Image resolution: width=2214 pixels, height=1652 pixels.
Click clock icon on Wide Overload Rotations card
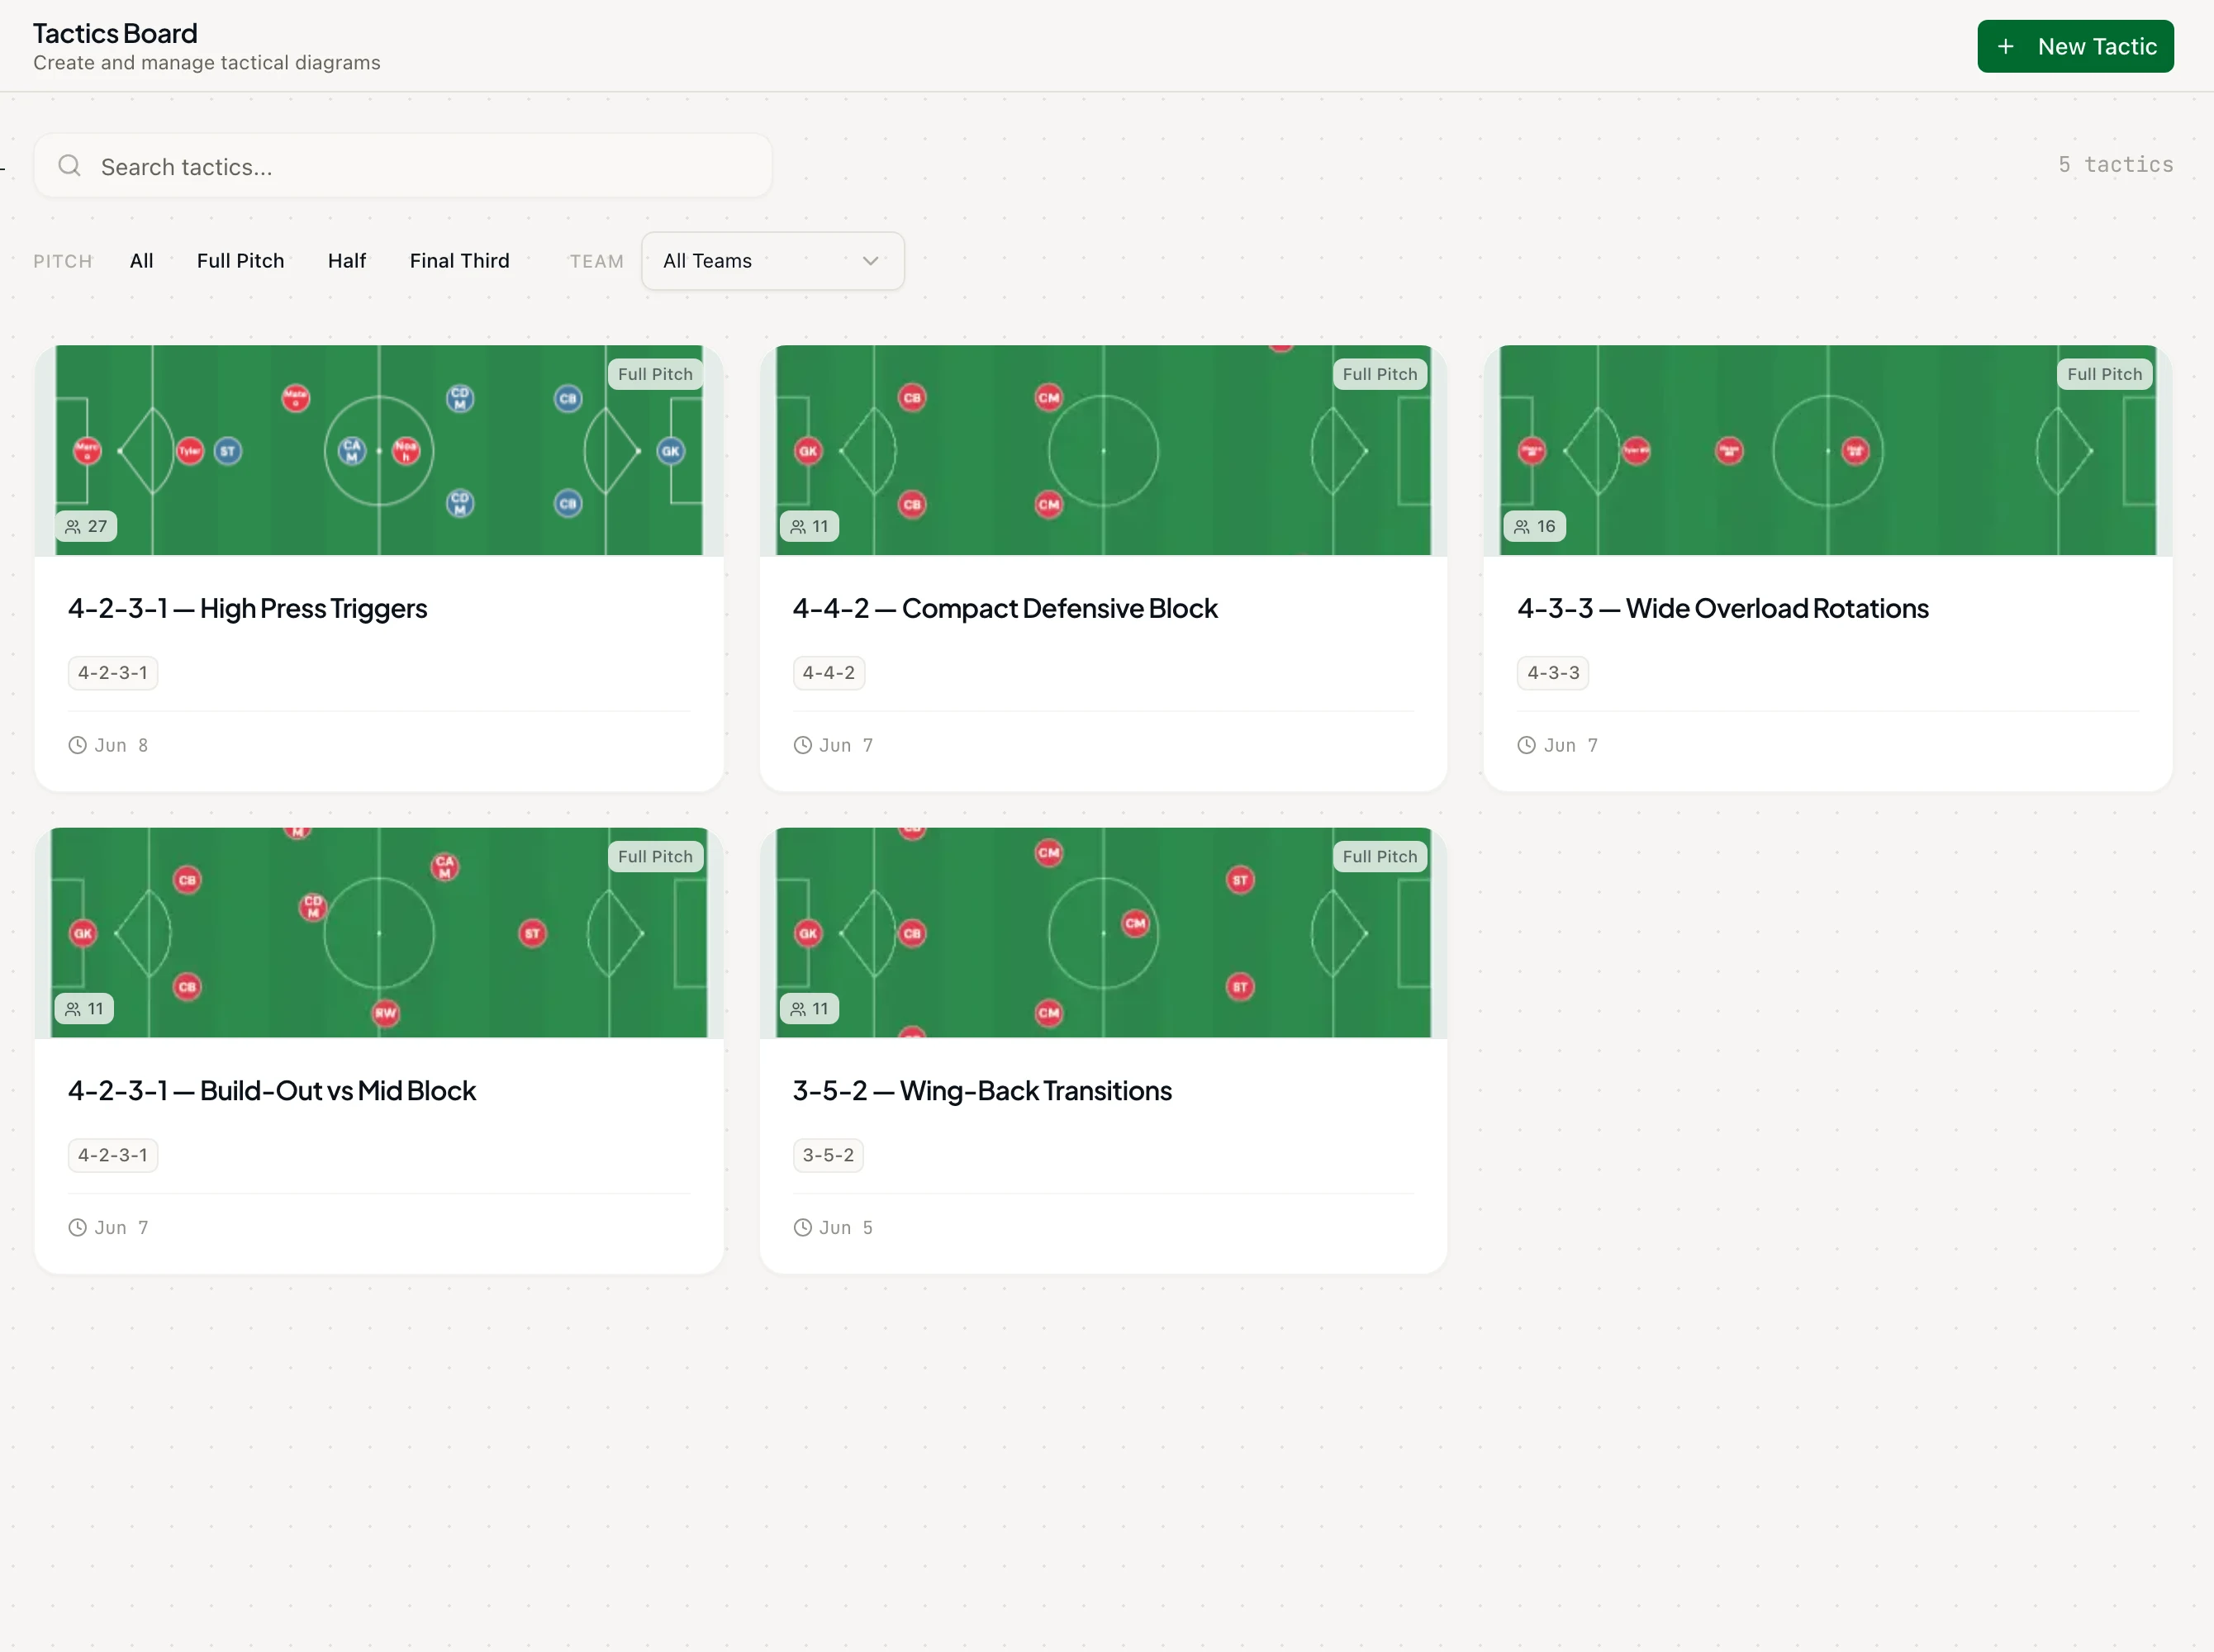(x=1526, y=745)
